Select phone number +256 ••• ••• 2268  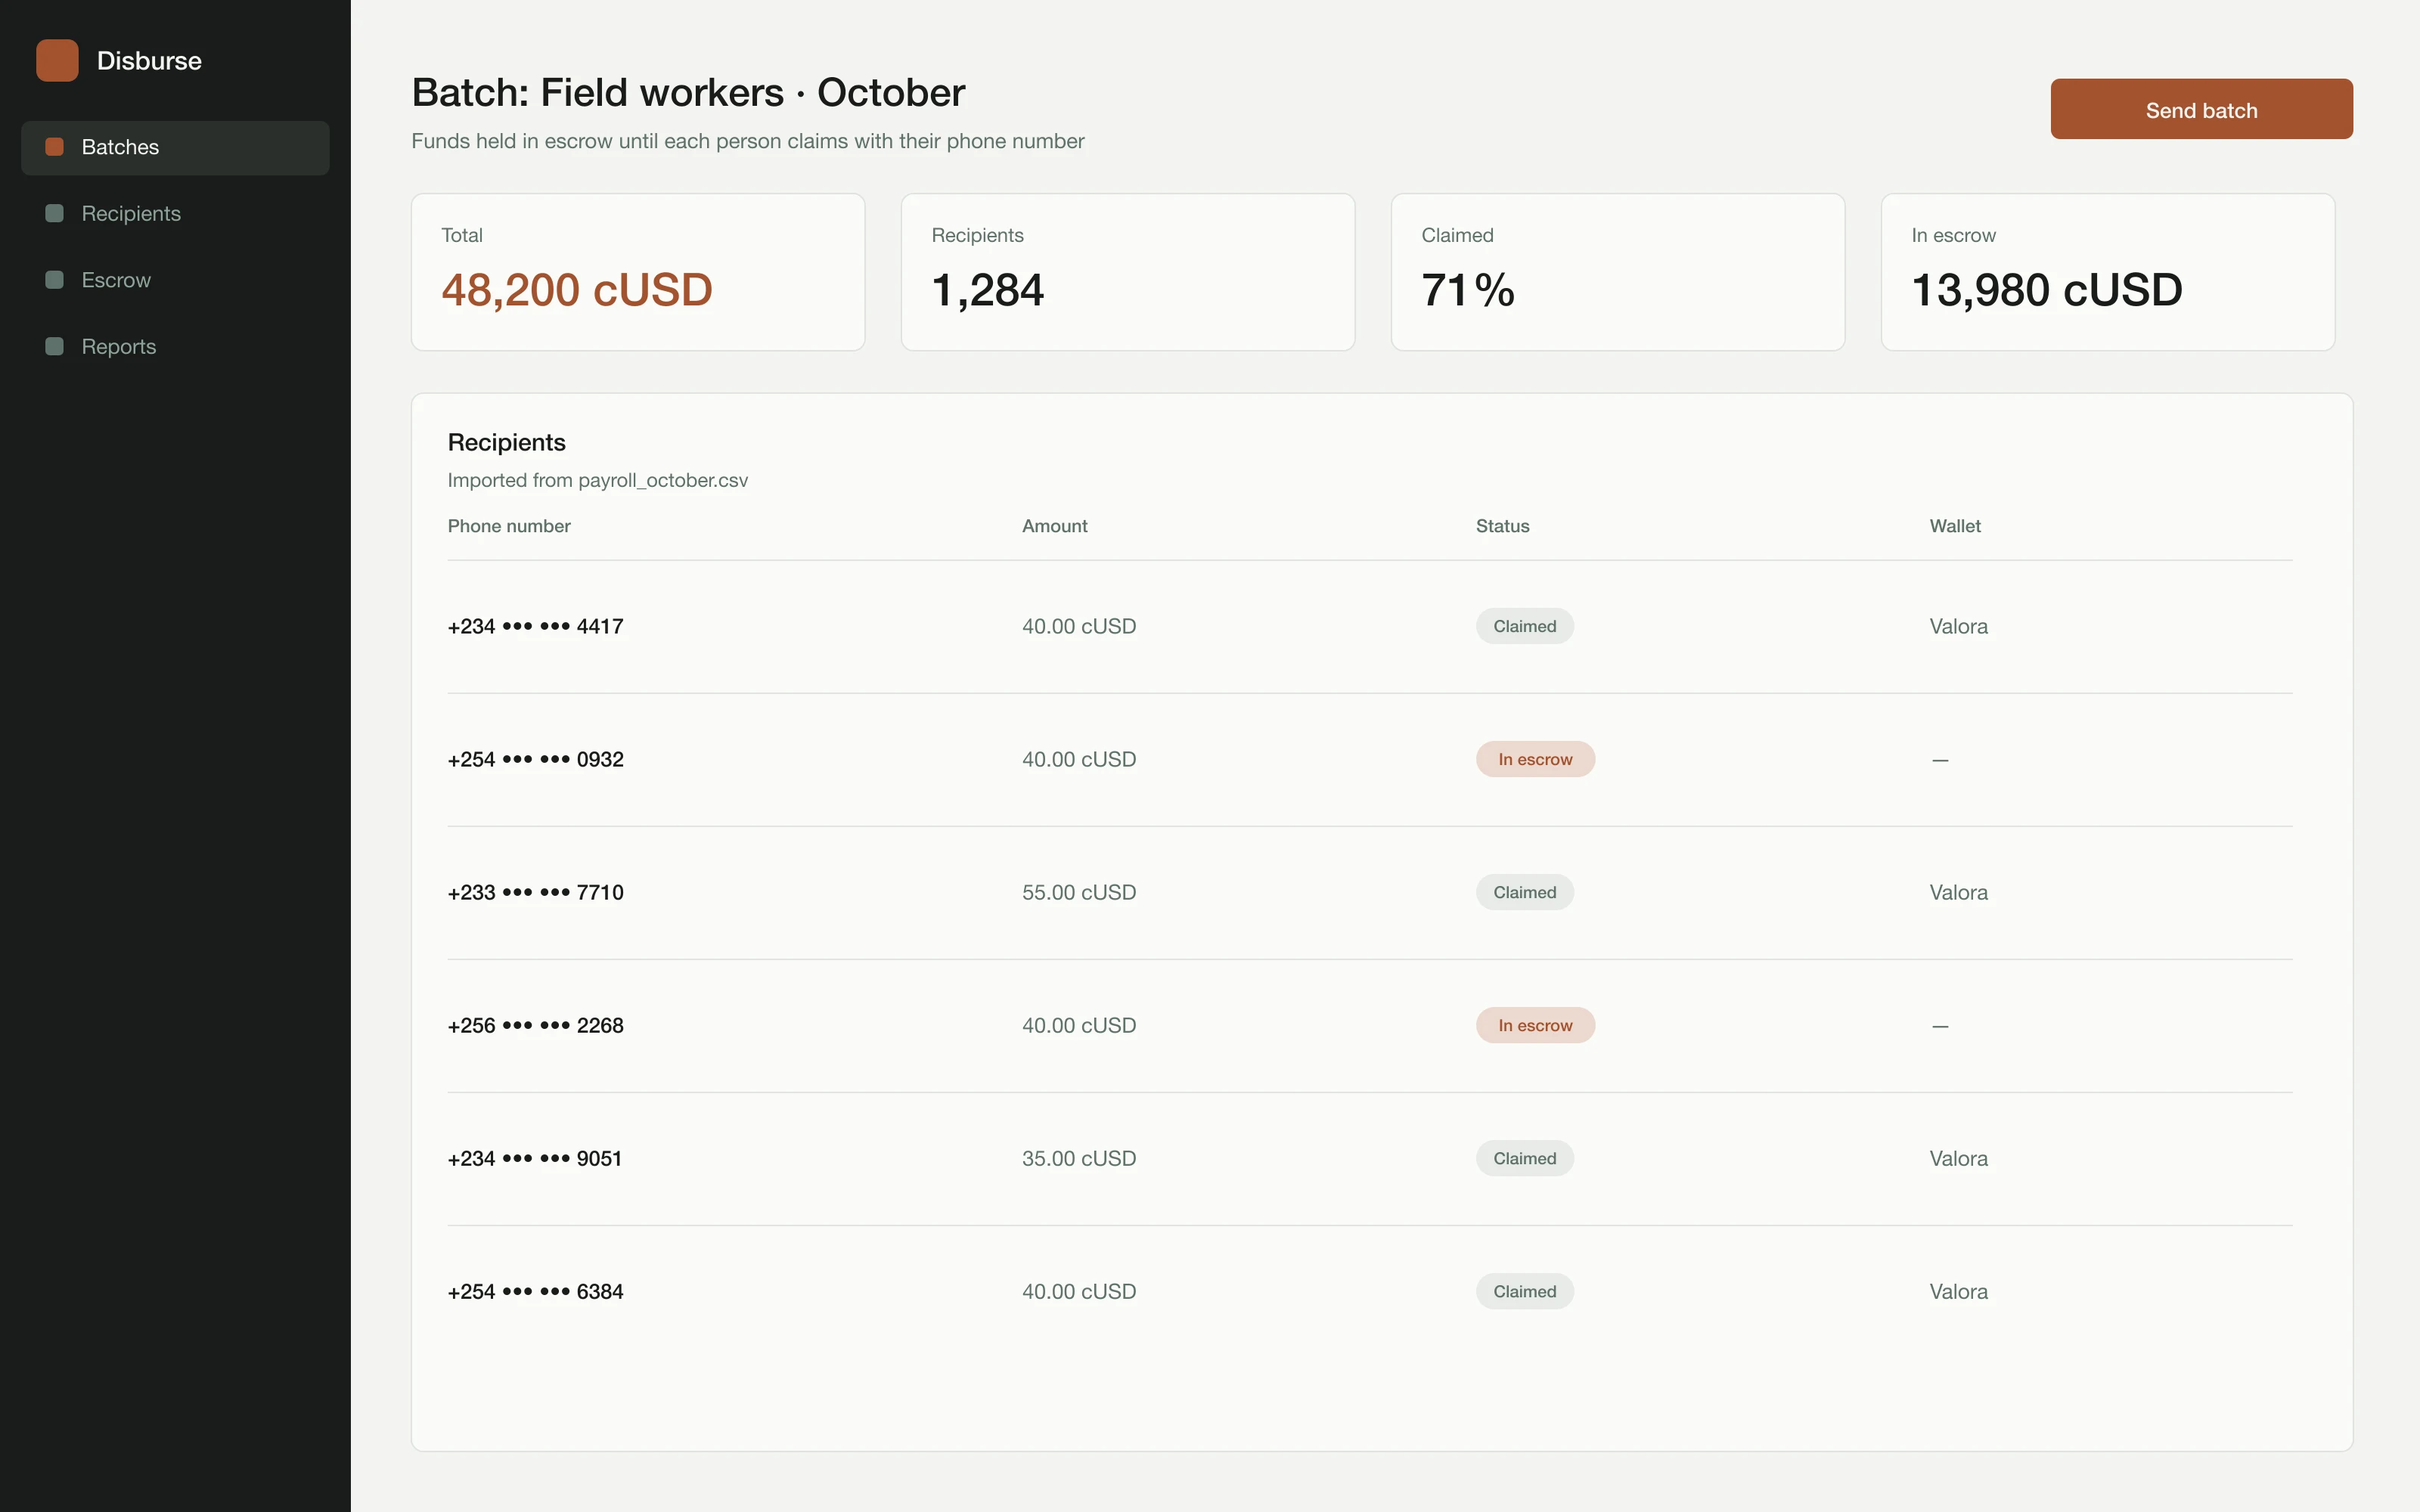pos(535,1026)
